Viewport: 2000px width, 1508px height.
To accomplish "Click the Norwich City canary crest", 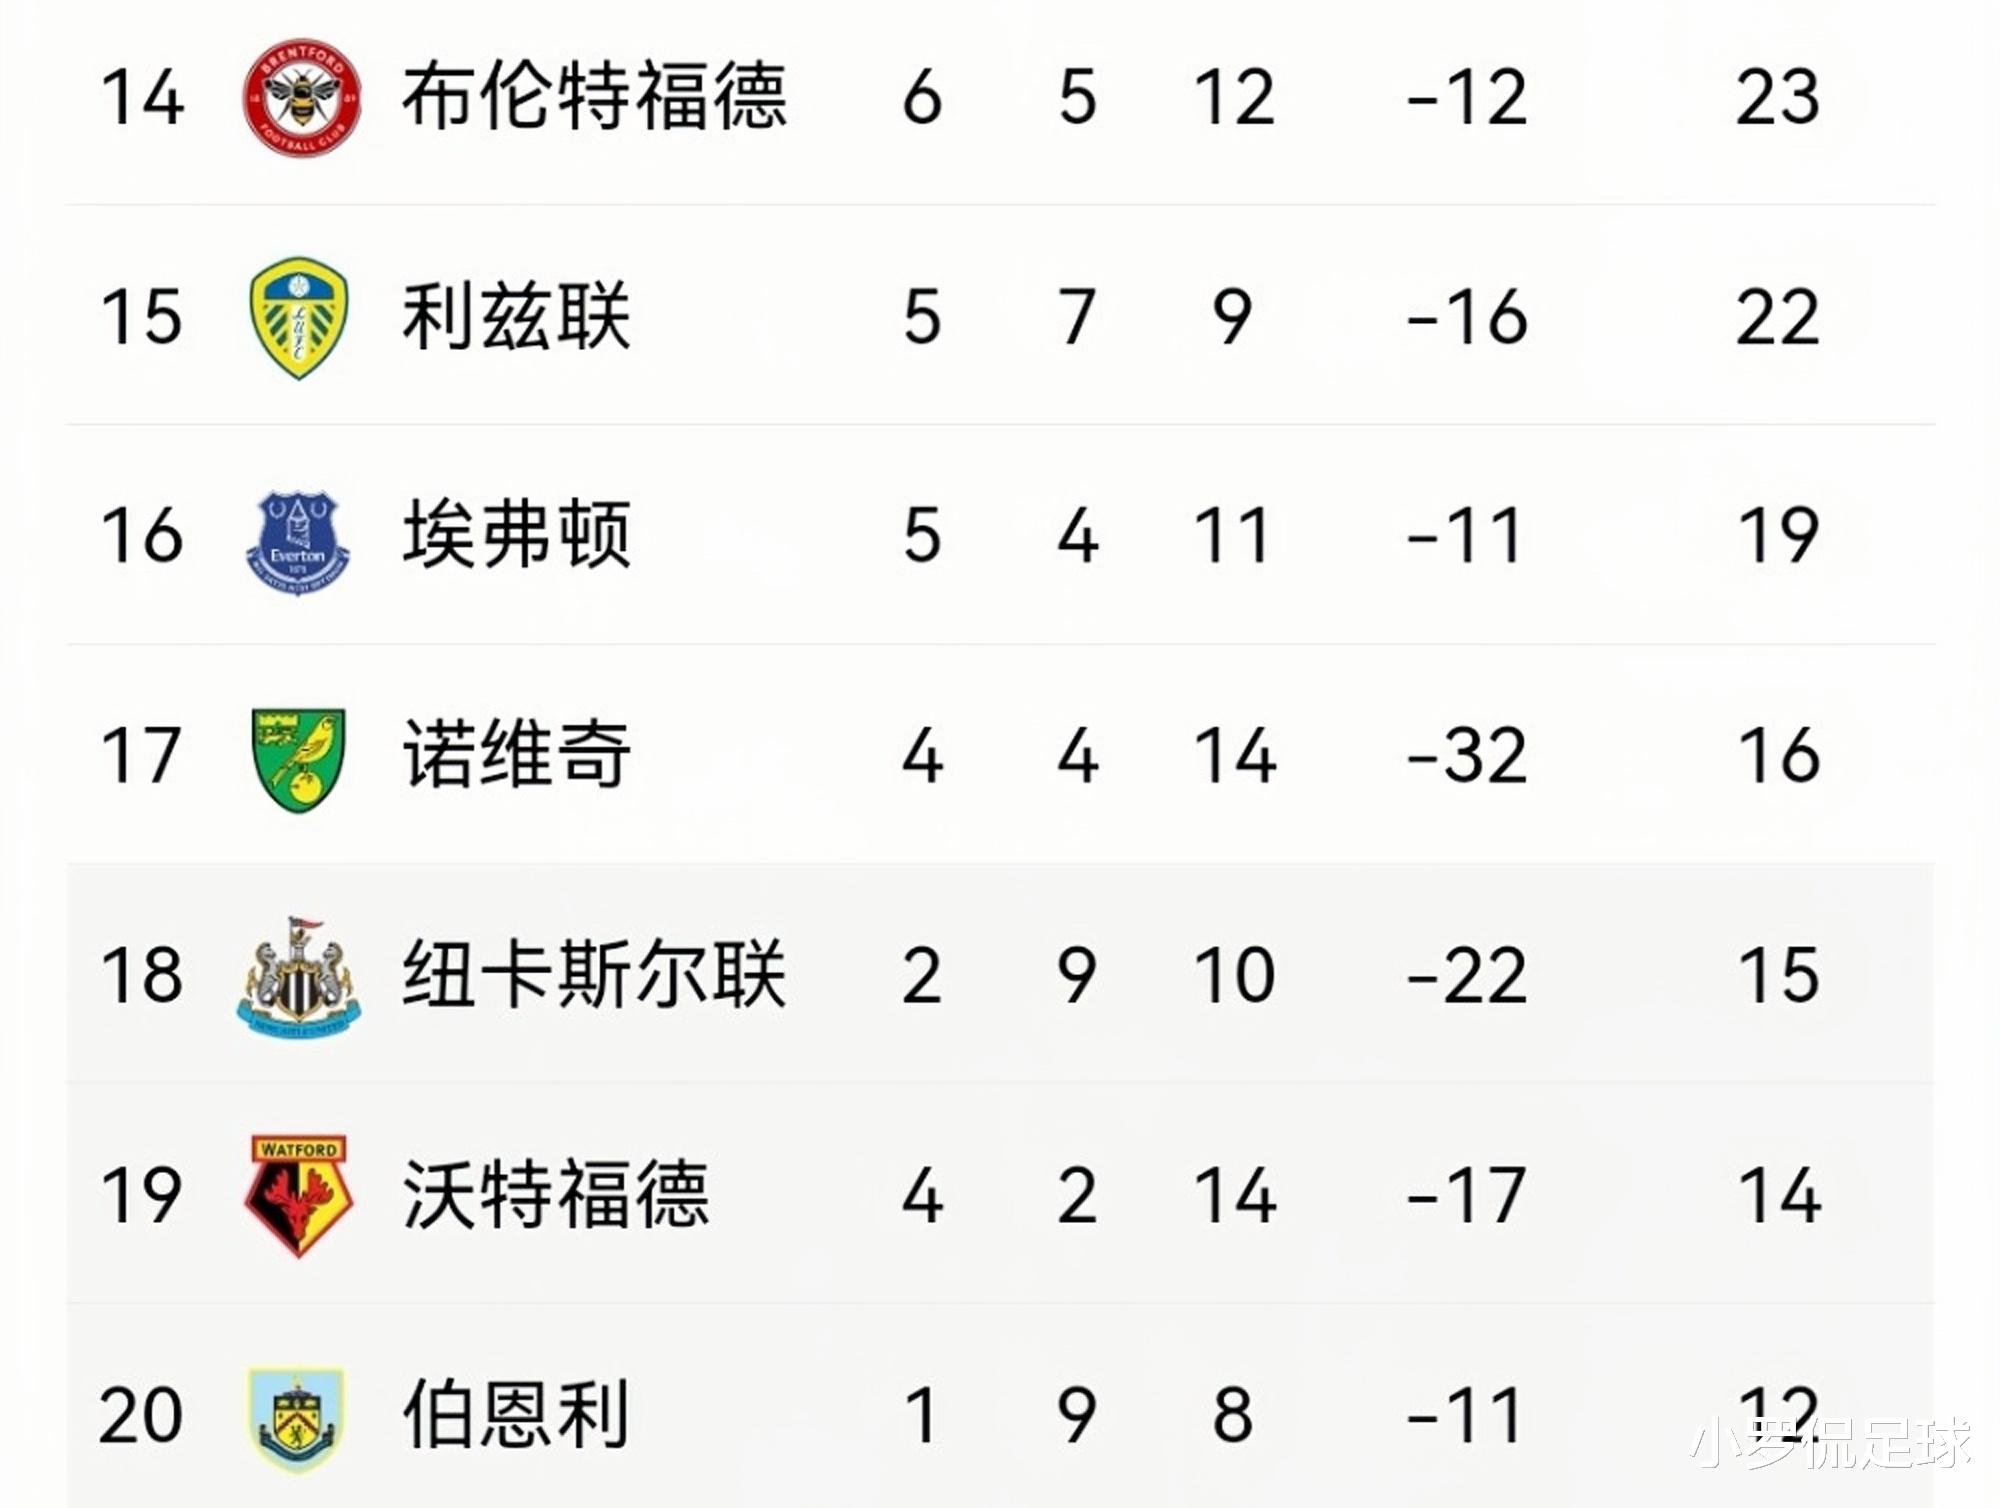I will (298, 759).
